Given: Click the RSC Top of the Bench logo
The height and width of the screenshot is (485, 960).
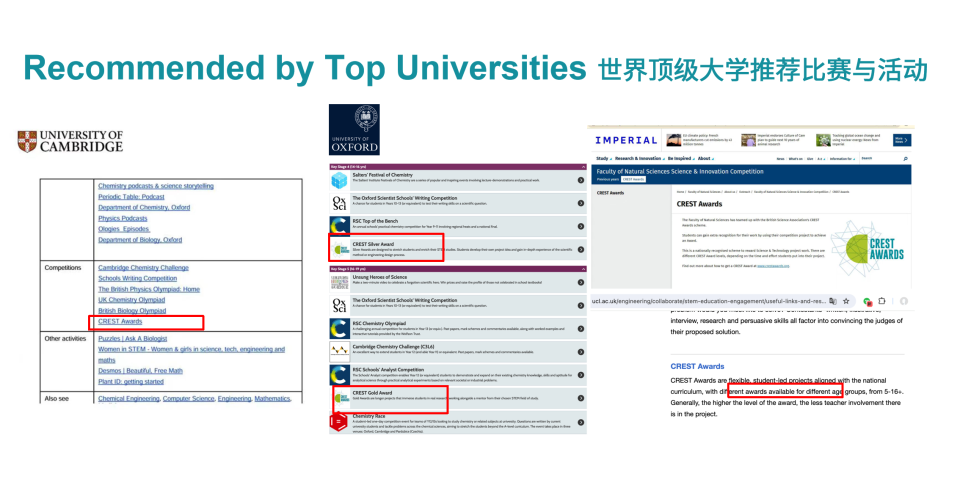Looking at the screenshot, I should 339,226.
